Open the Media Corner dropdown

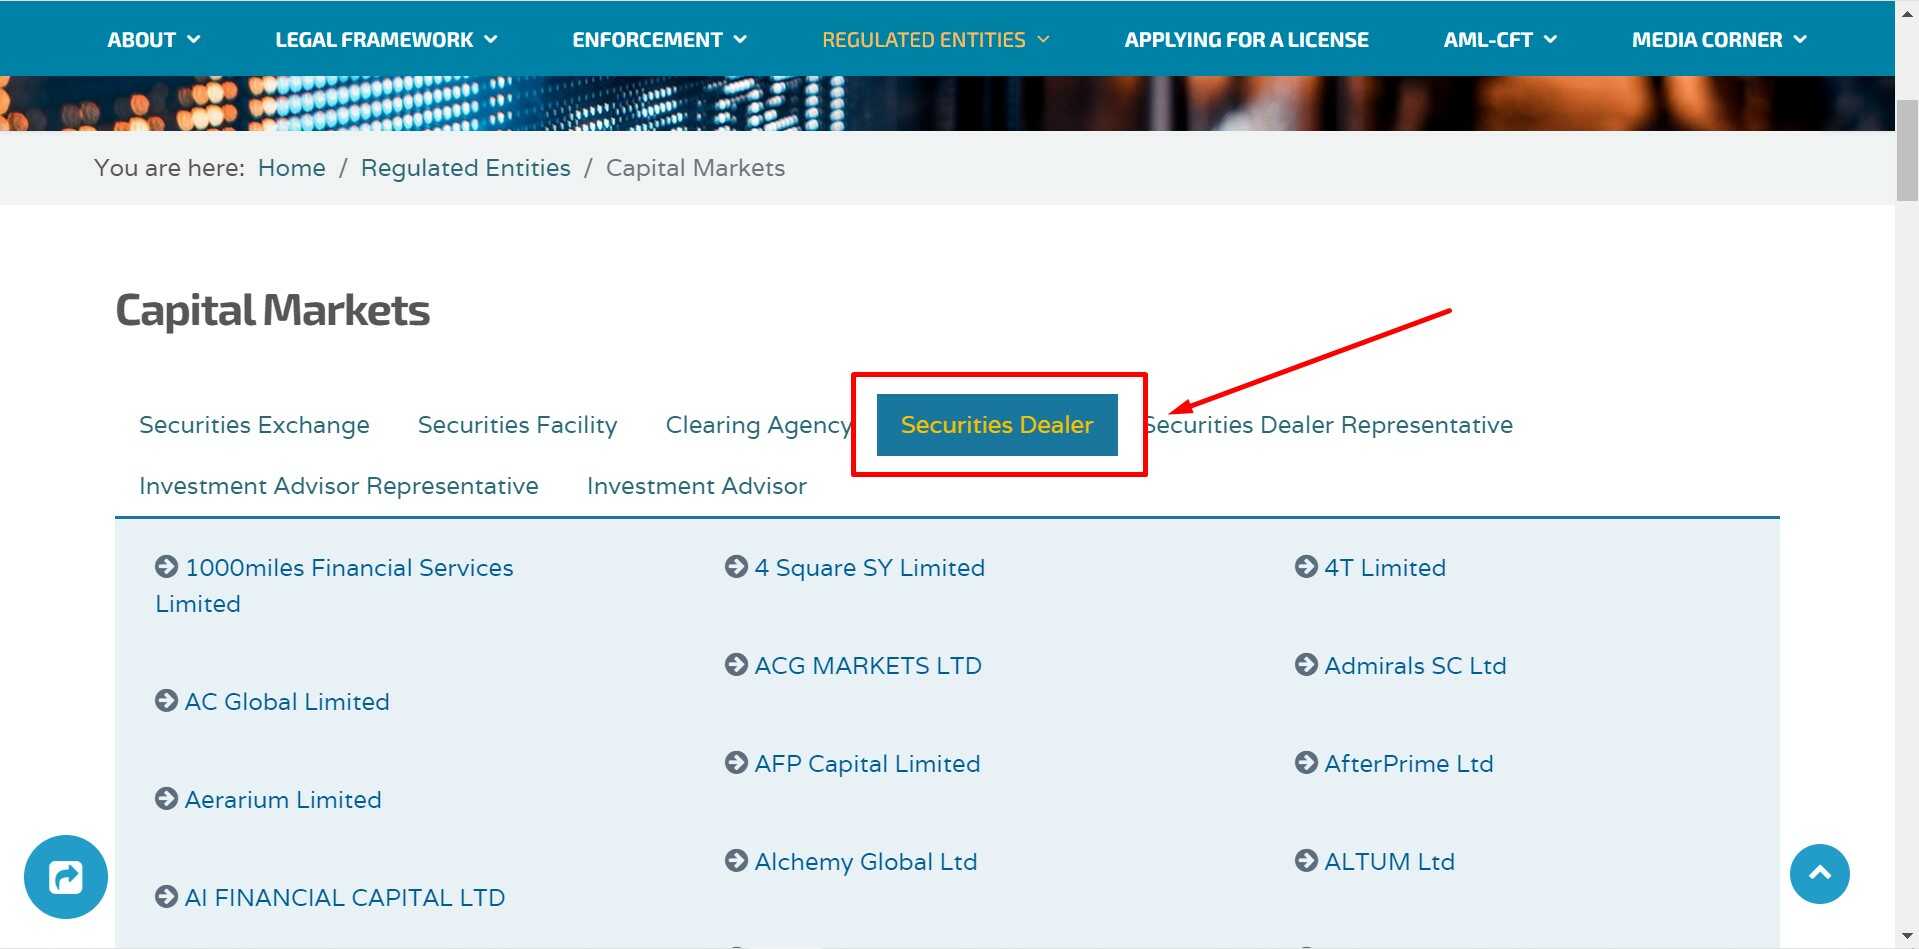click(1719, 40)
